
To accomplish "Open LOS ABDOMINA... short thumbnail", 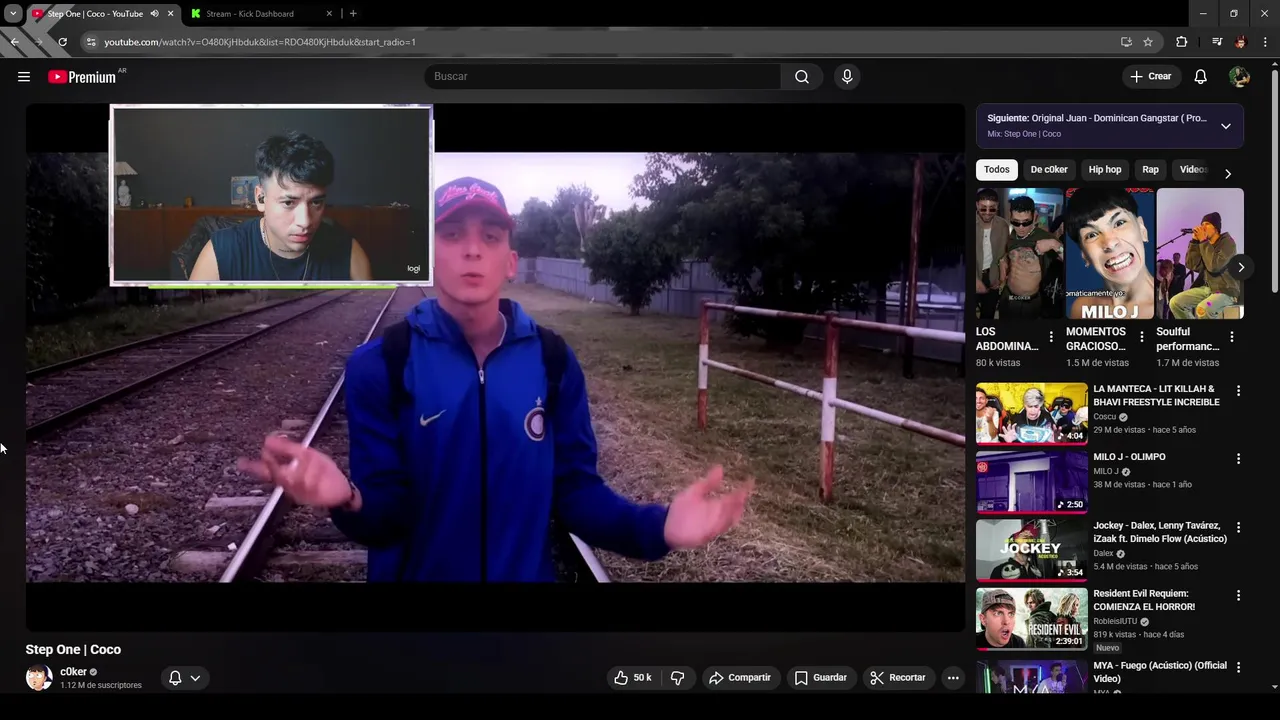I will click(x=1019, y=253).
